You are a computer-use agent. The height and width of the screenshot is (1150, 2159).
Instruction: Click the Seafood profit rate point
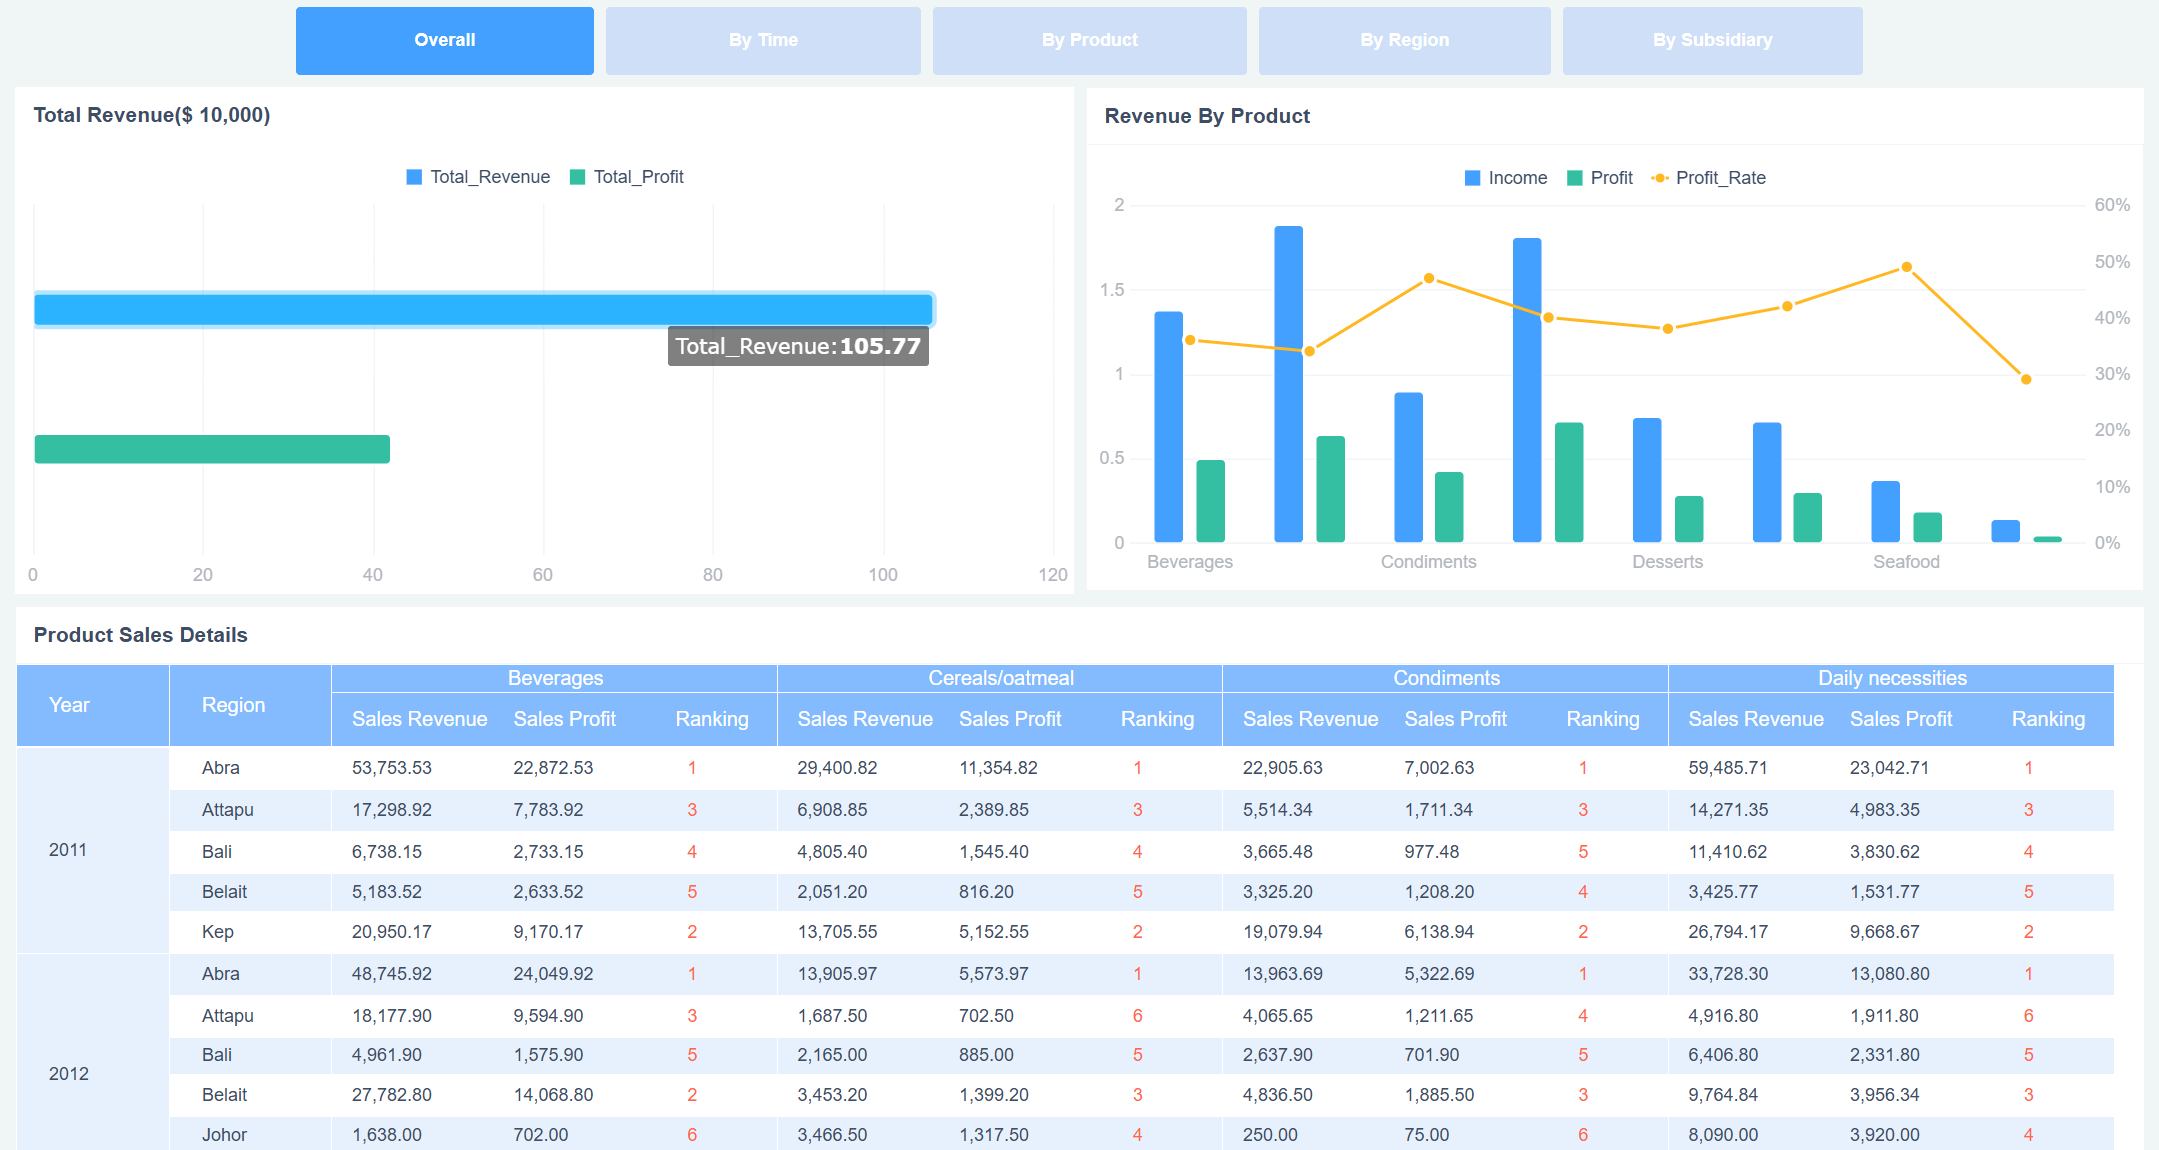coord(1905,267)
